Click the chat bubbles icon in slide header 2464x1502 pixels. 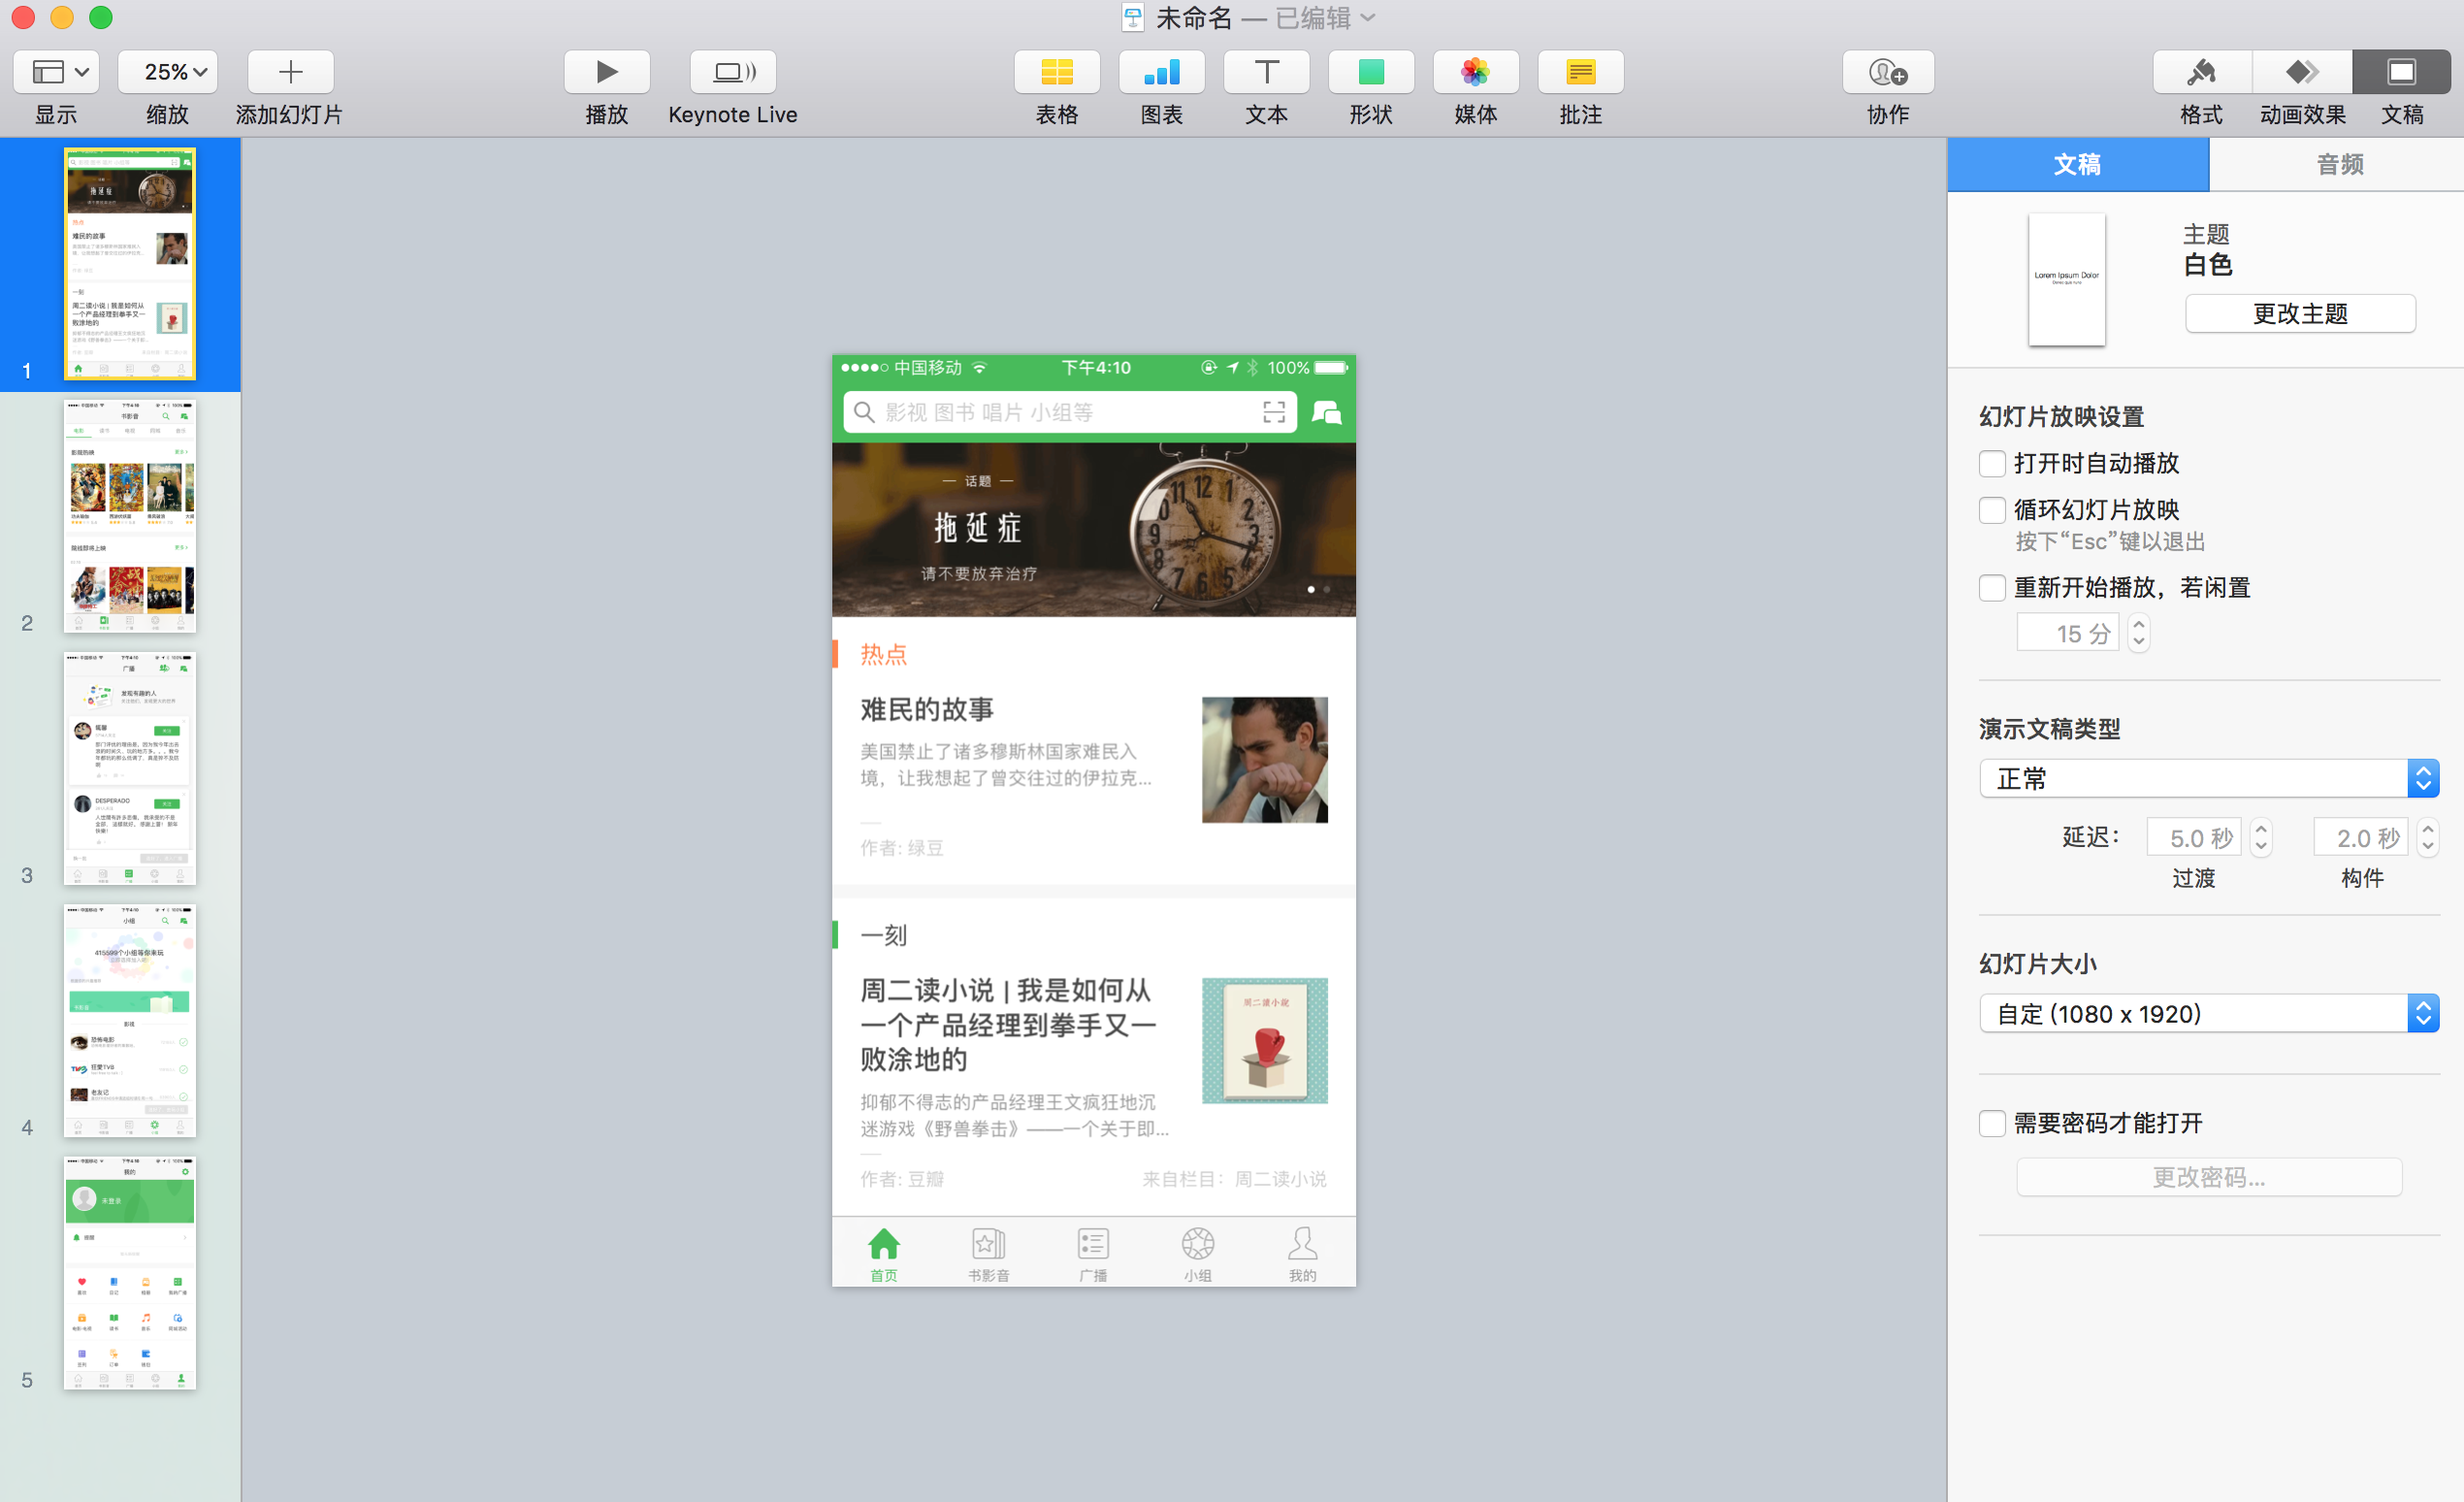pyautogui.click(x=1326, y=412)
